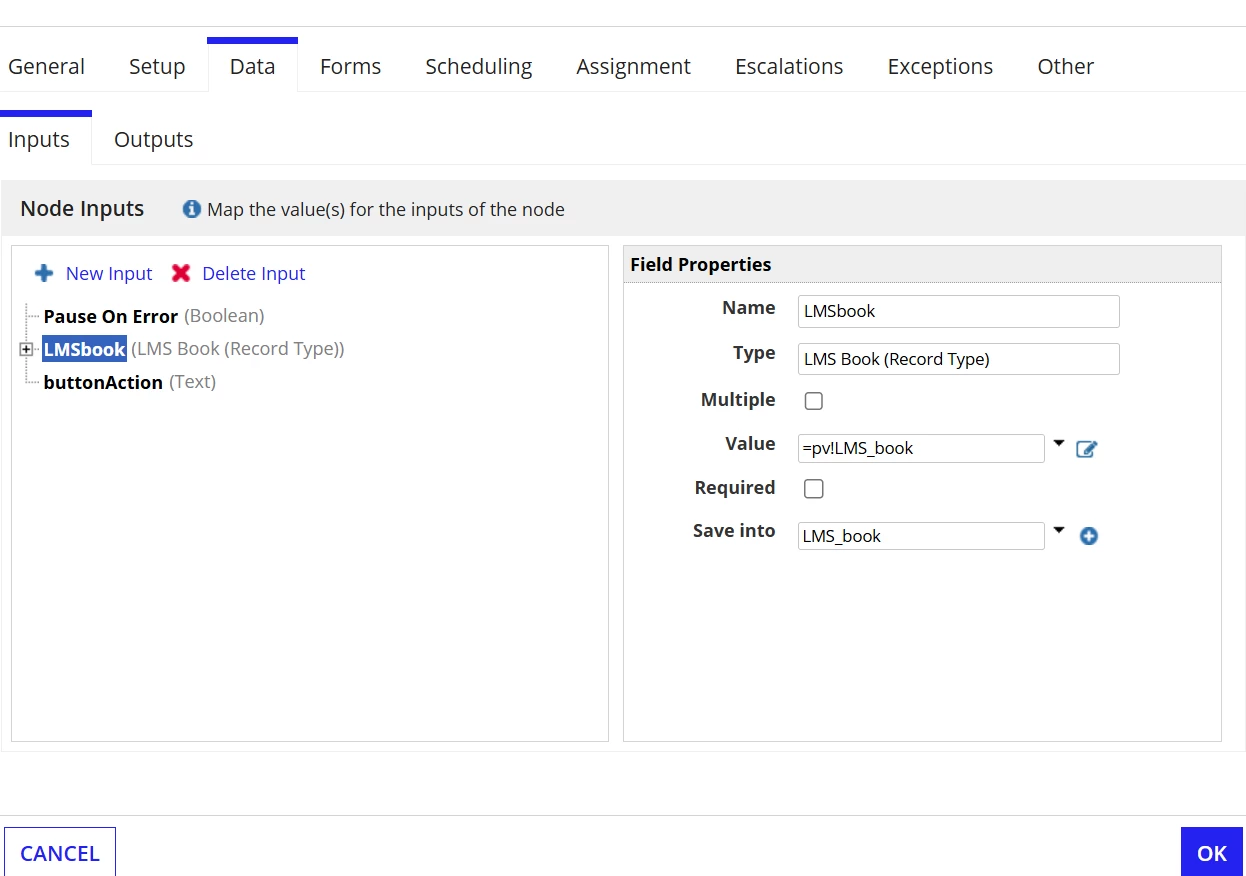Expand the LMSbook tree node
This screenshot has width=1246, height=876.
pyautogui.click(x=26, y=349)
